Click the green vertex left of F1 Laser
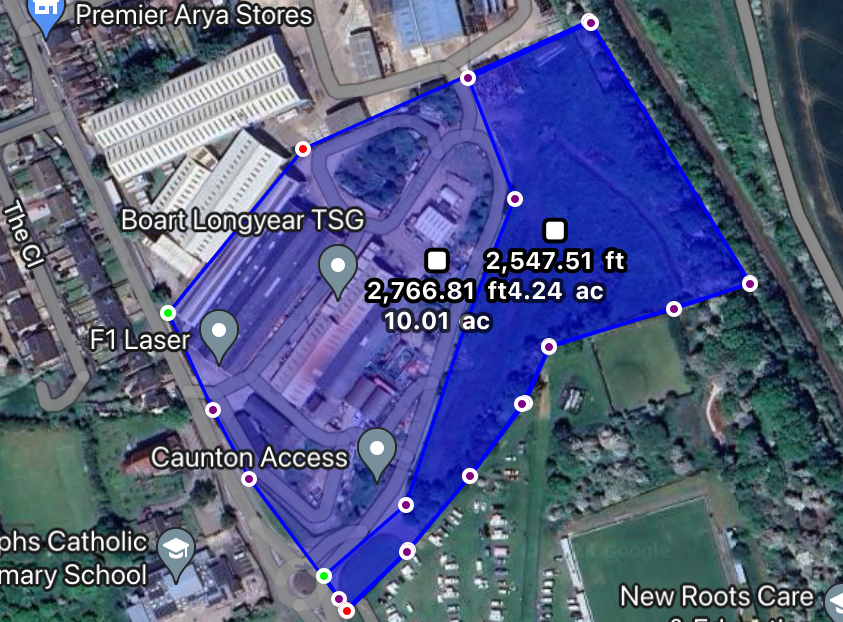The height and width of the screenshot is (622, 843). click(x=168, y=313)
